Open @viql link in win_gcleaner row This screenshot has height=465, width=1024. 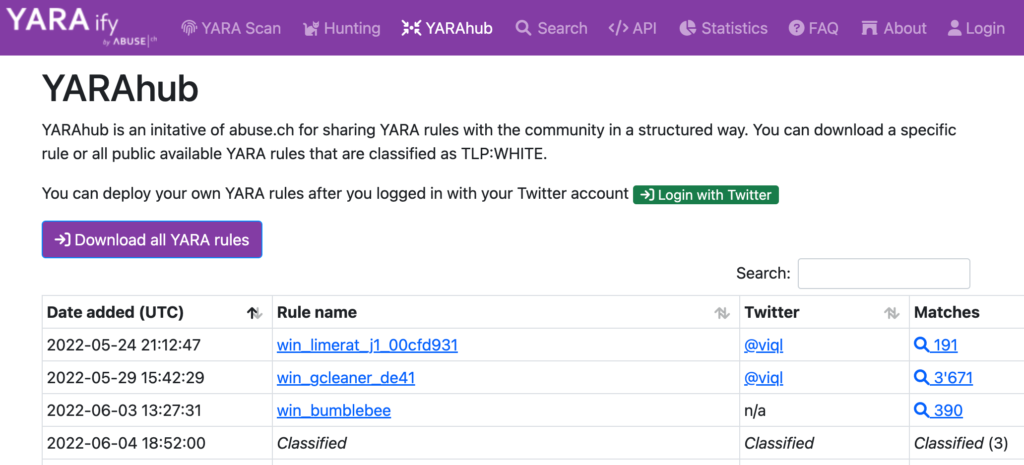coord(763,377)
